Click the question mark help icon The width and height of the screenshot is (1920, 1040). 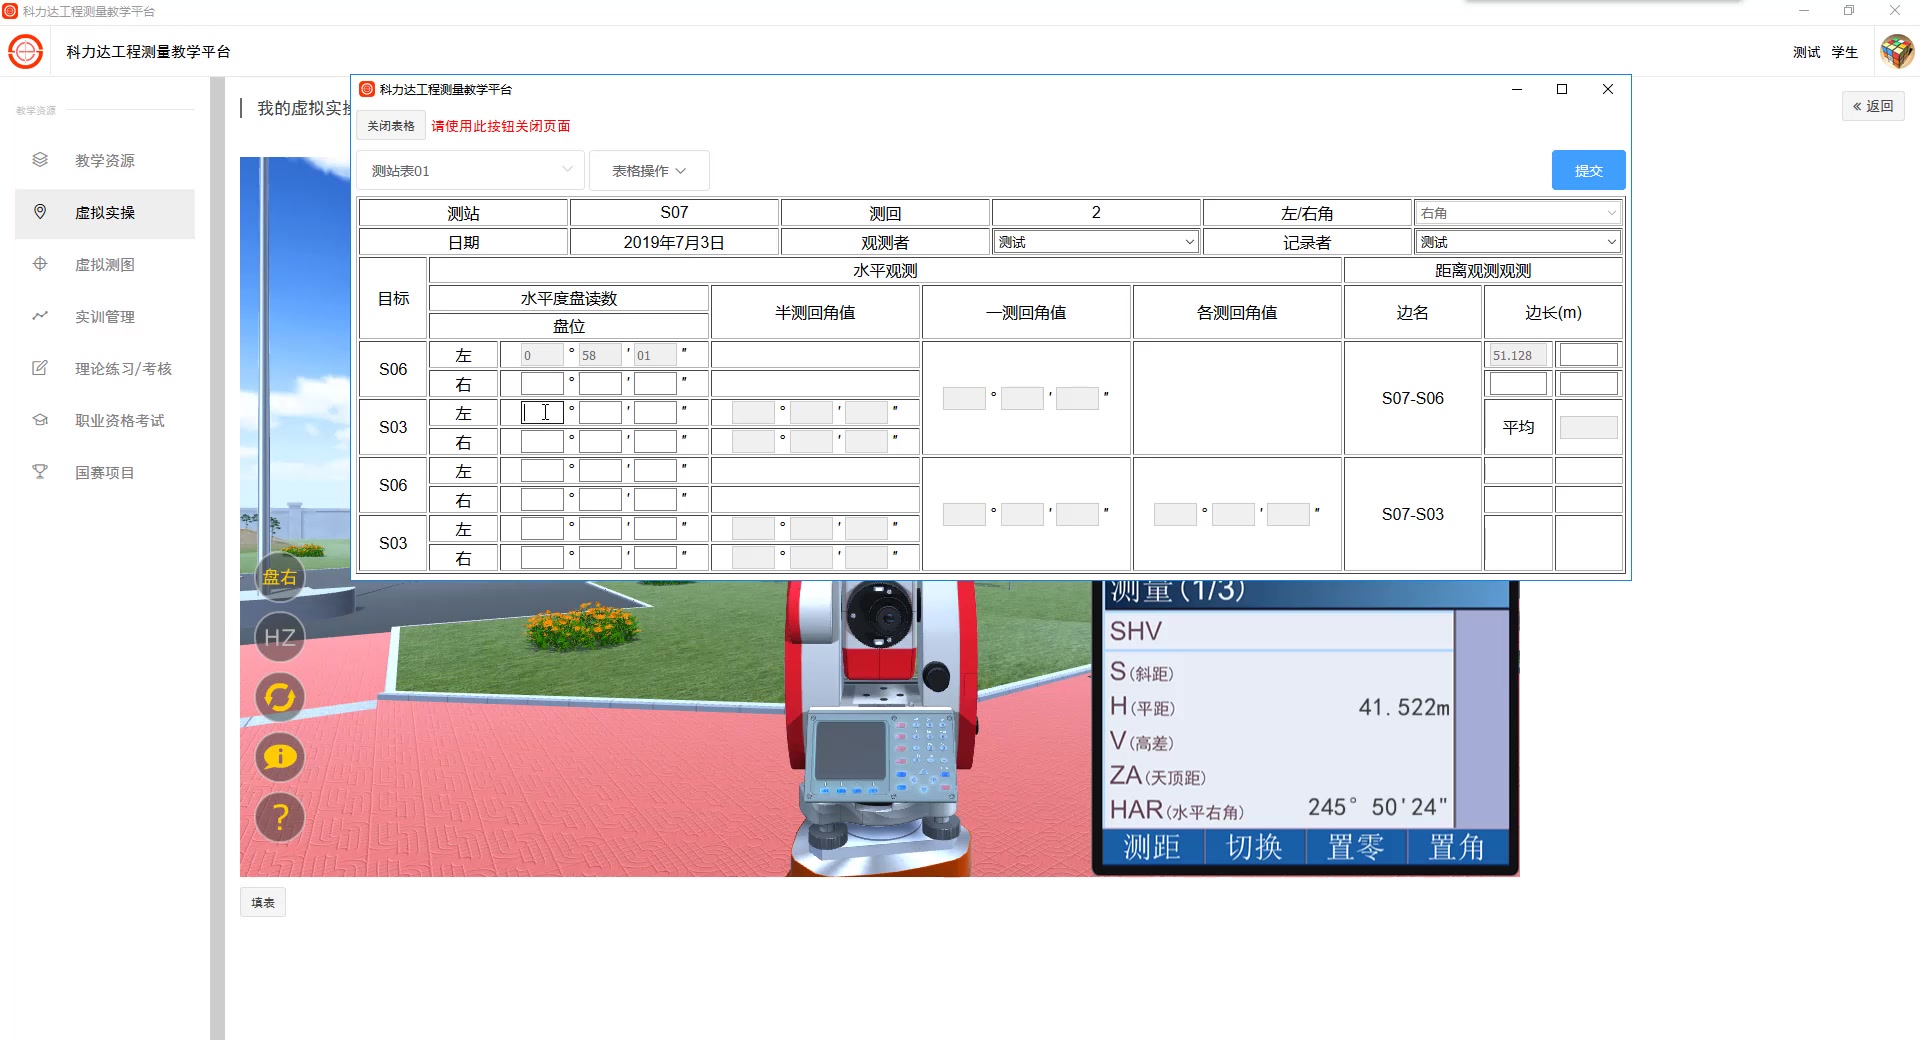280,818
